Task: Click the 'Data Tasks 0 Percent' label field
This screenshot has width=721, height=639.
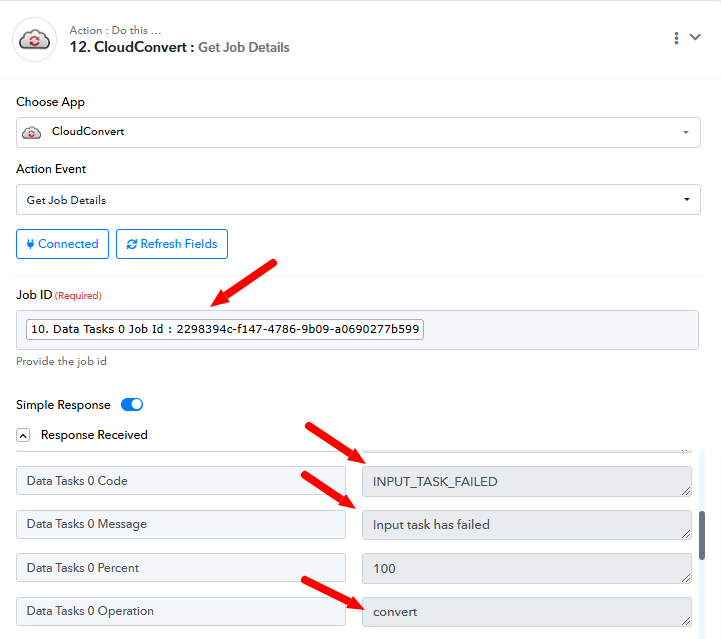Action: pyautogui.click(x=181, y=568)
